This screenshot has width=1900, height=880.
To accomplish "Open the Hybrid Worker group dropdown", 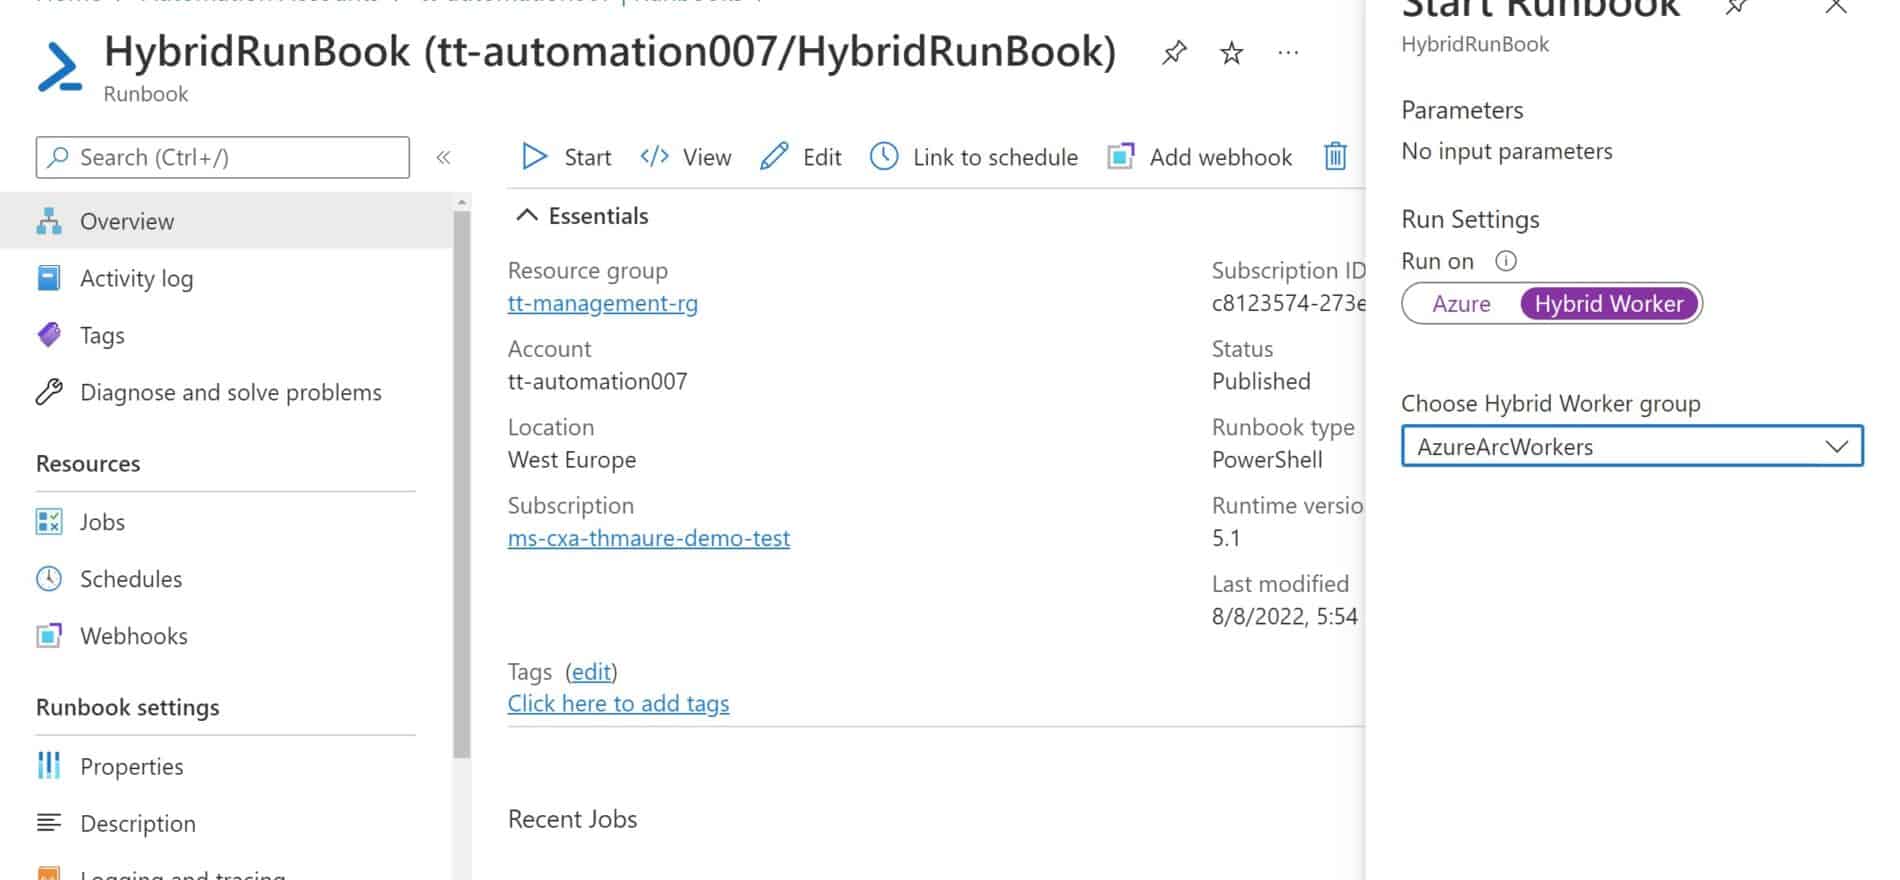I will click(1632, 446).
